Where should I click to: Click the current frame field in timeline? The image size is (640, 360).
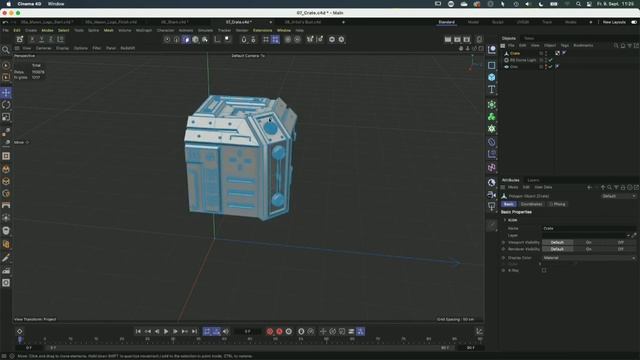click(247, 331)
